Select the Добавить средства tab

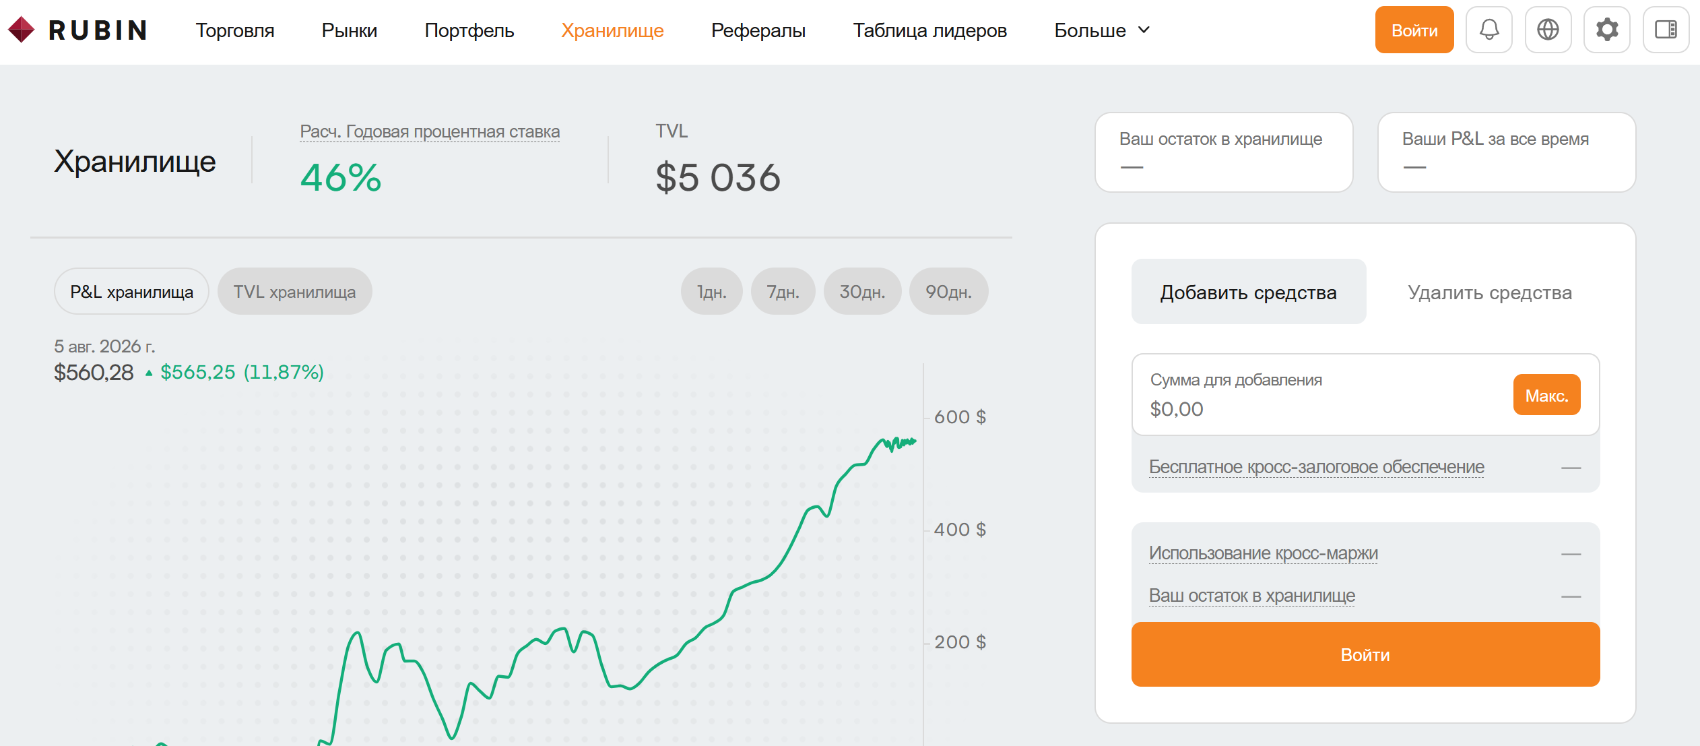[1249, 292]
